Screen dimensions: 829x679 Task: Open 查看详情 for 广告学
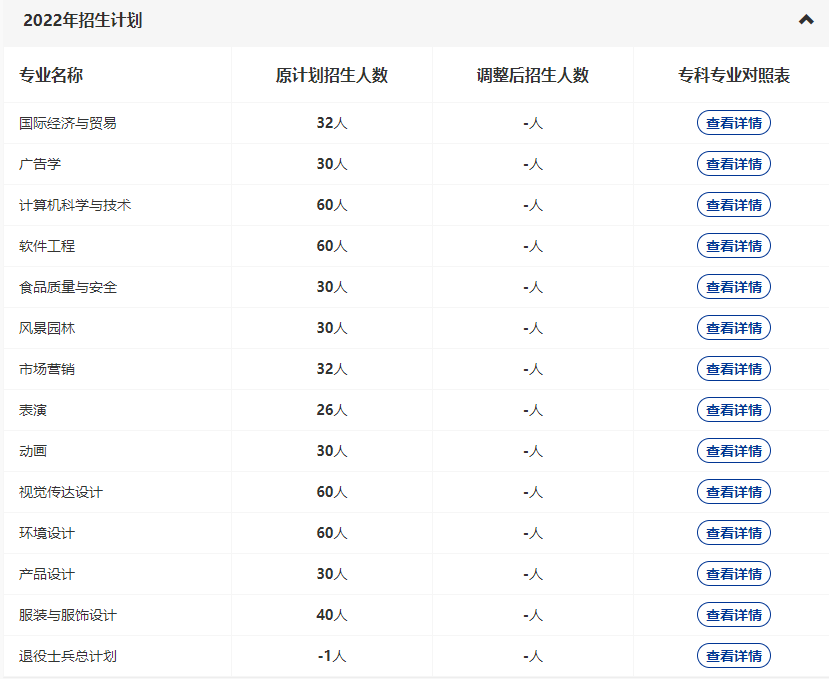tap(734, 164)
